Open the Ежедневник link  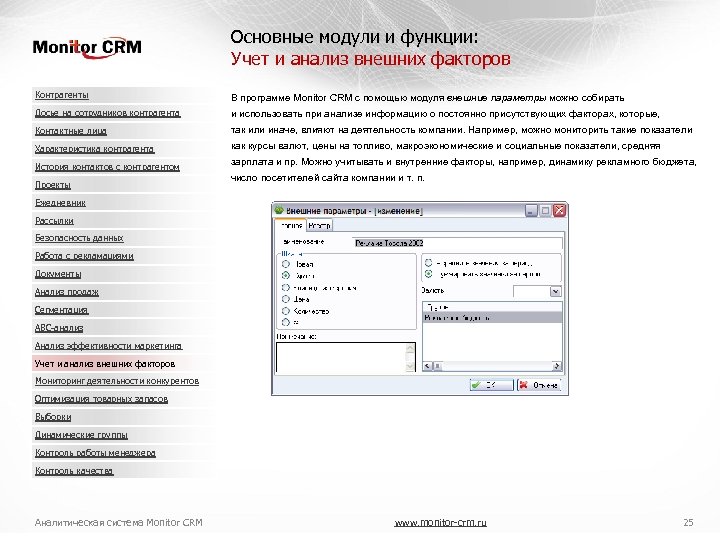click(60, 203)
